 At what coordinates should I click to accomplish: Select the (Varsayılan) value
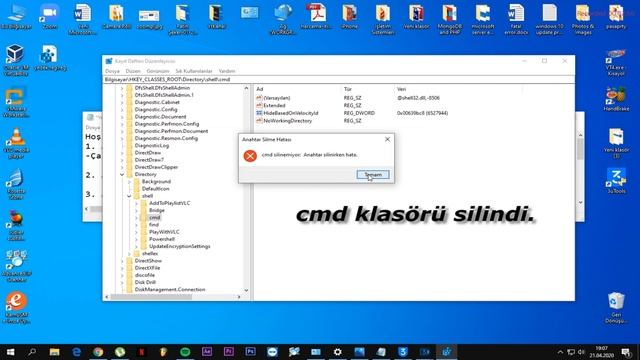click(276, 98)
